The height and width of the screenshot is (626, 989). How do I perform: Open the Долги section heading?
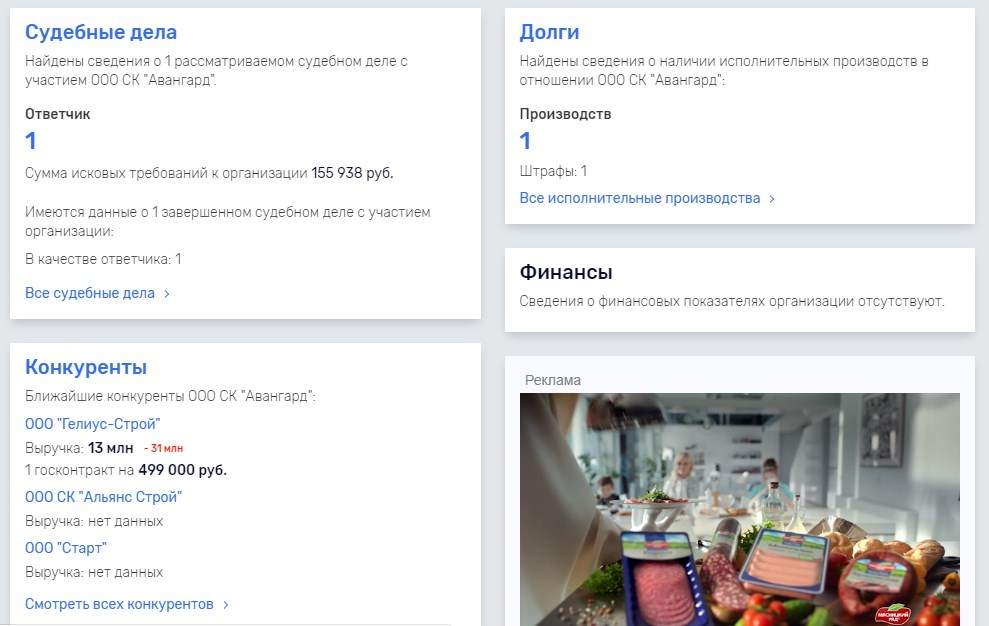549,32
